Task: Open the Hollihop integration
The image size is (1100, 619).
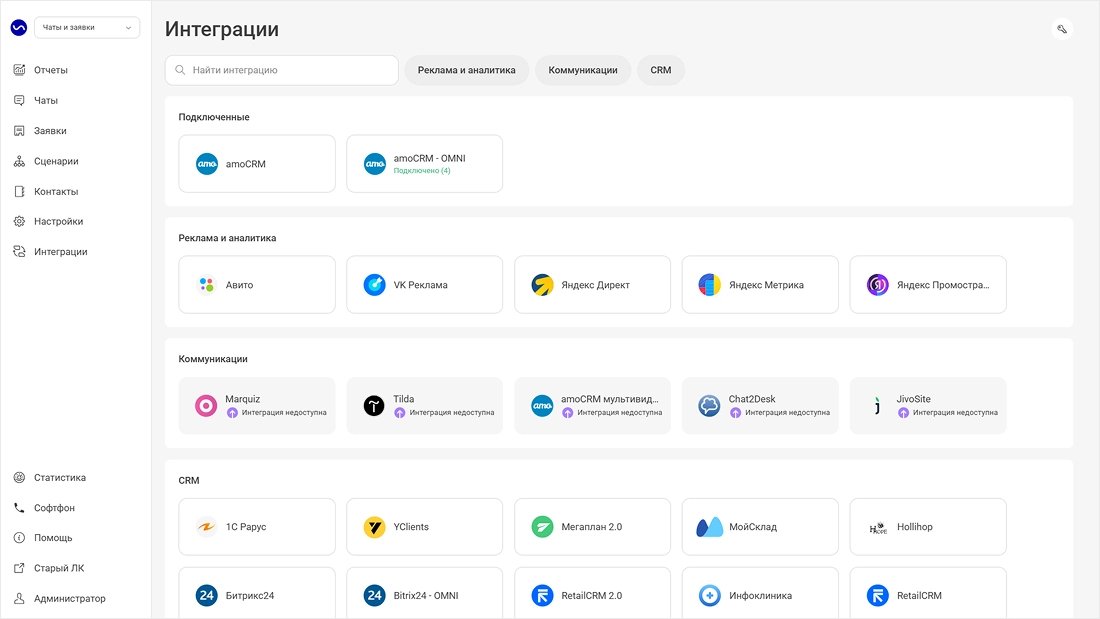Action: click(927, 526)
